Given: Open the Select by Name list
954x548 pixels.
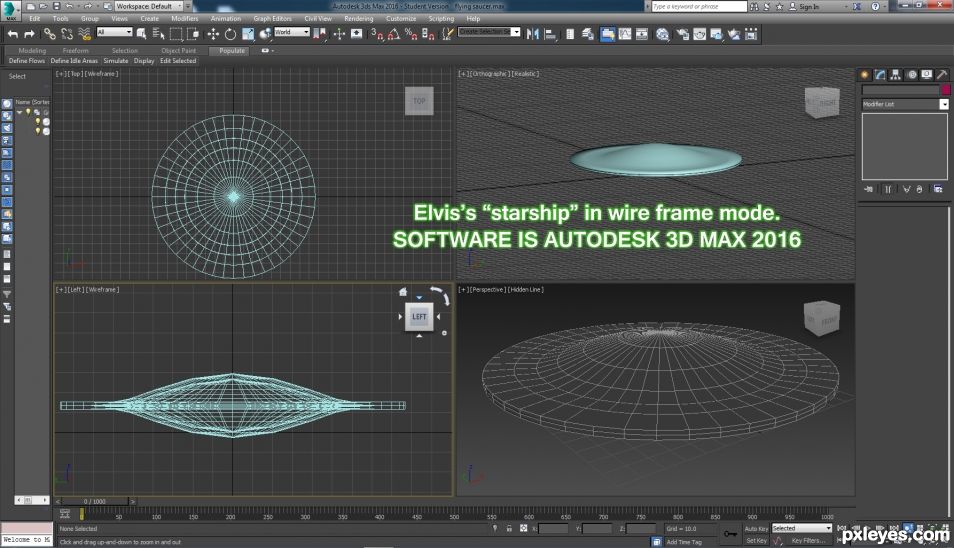Looking at the screenshot, I should point(158,34).
